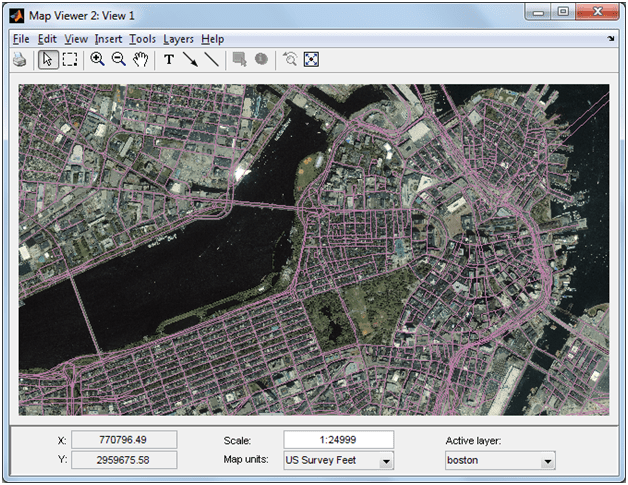Image resolution: width=628 pixels, height=485 pixels.
Task: Open the File menu
Action: (22, 39)
